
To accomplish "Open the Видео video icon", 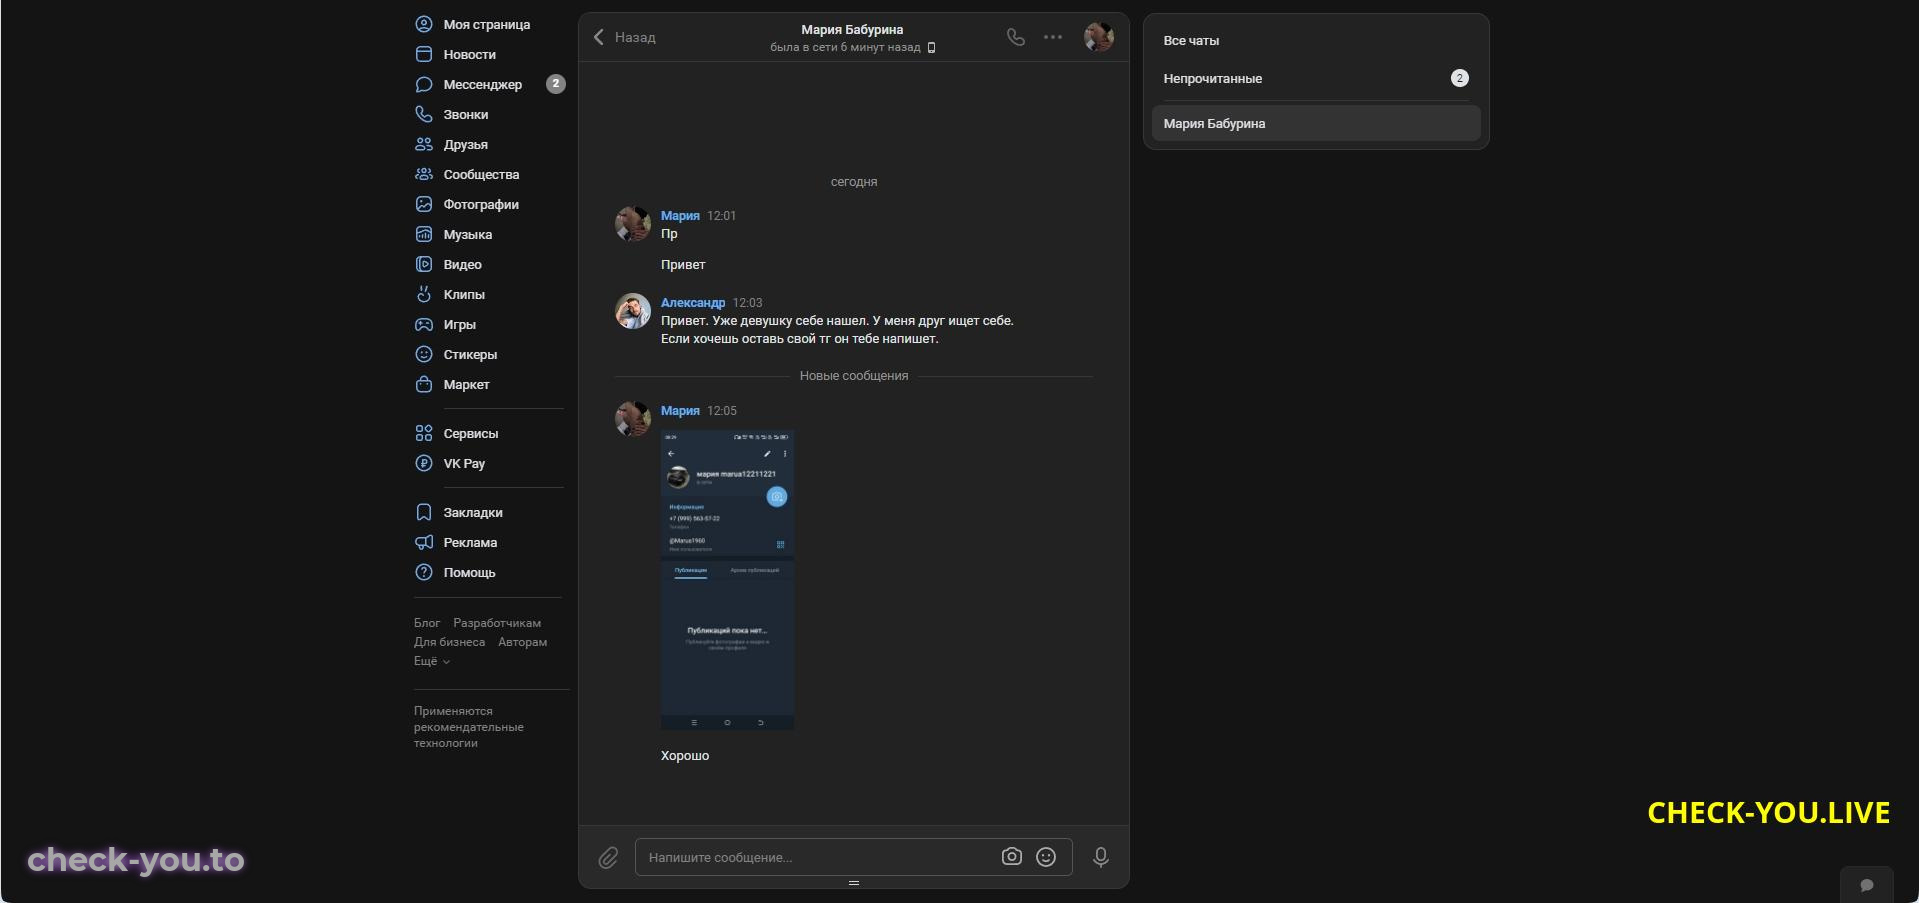I will coord(424,264).
